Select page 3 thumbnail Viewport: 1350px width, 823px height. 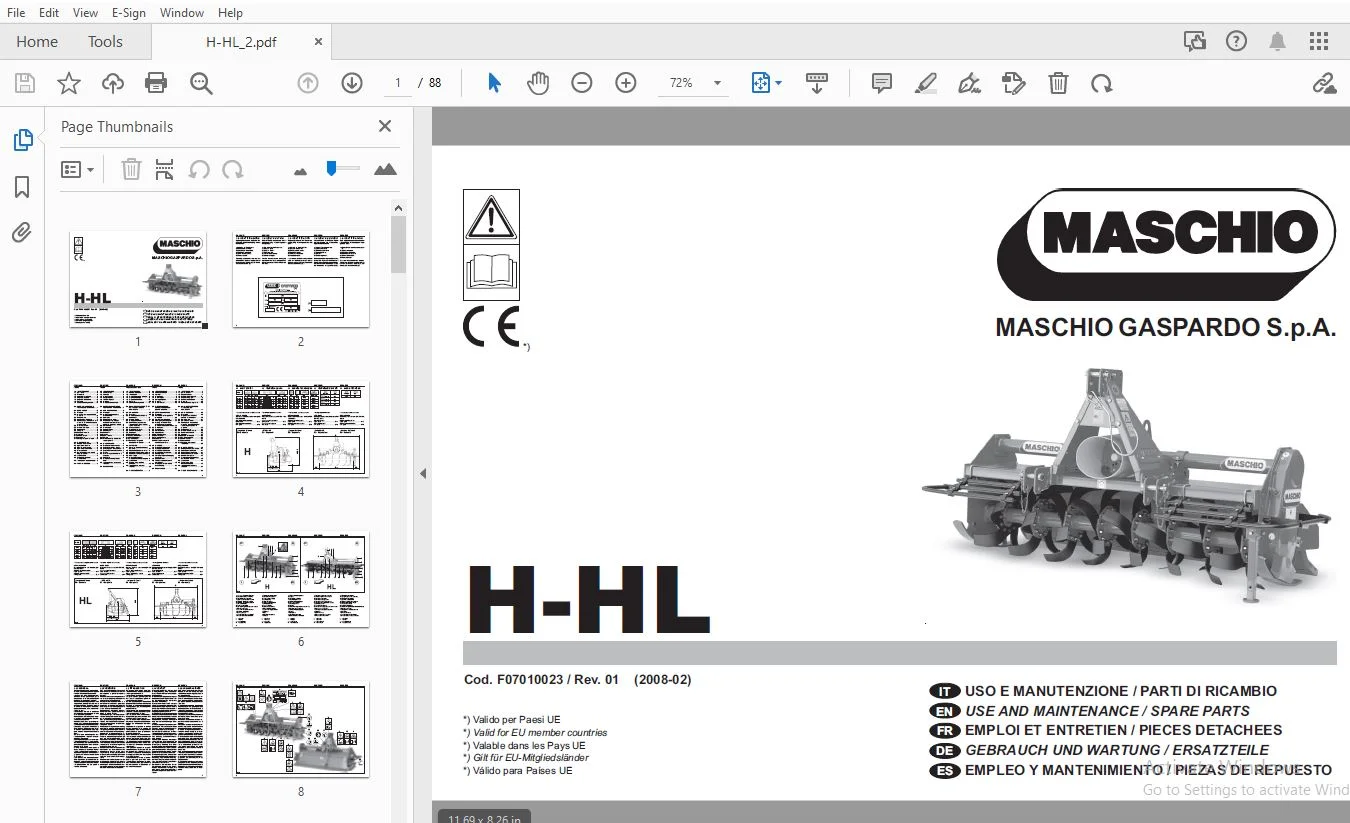[x=138, y=429]
